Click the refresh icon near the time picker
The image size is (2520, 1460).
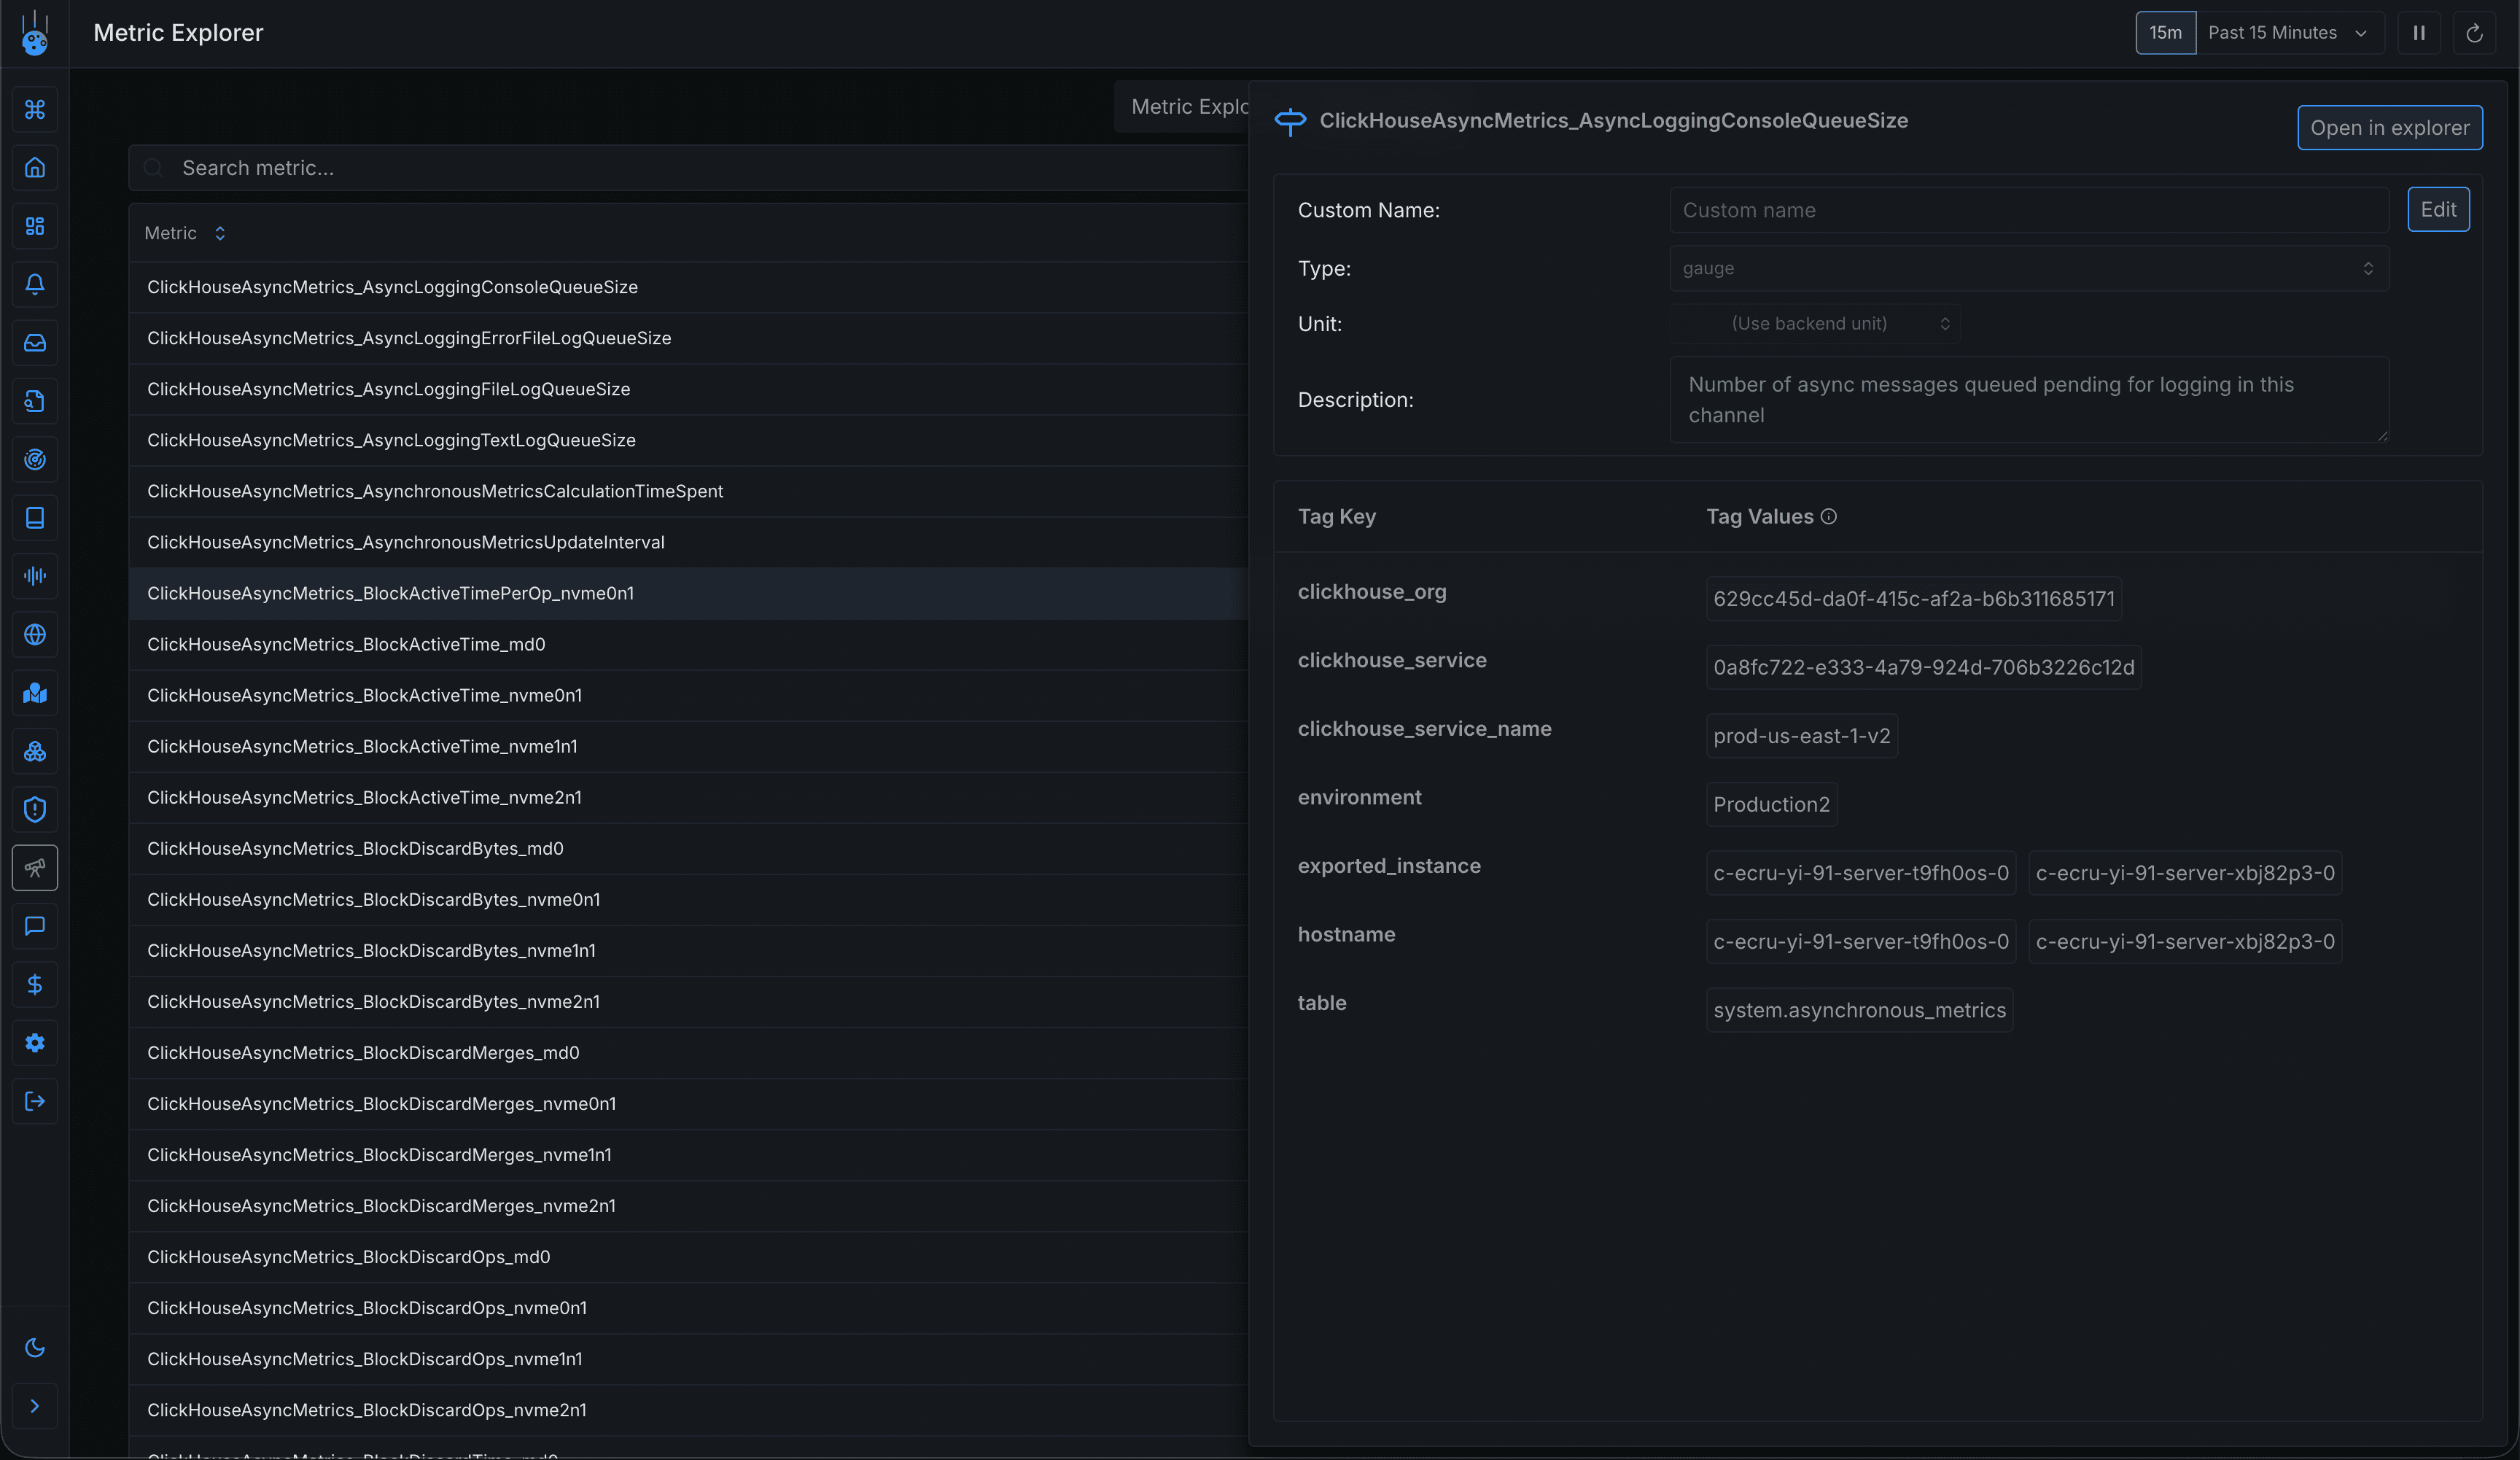point(2474,32)
